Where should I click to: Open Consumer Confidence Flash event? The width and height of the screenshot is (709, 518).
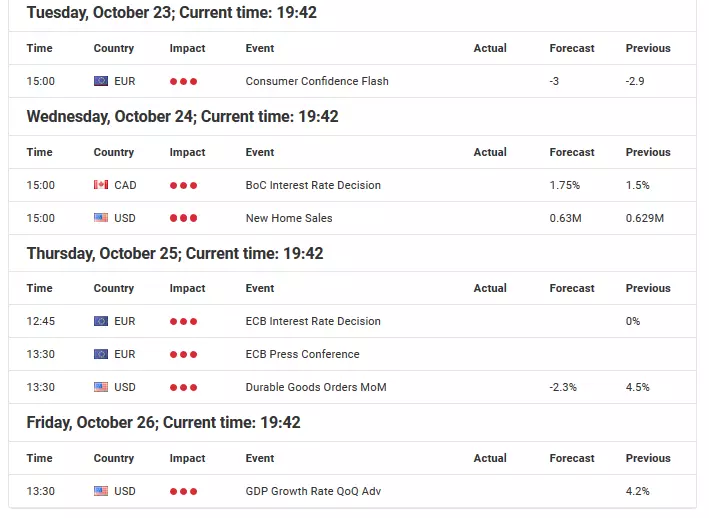click(317, 81)
